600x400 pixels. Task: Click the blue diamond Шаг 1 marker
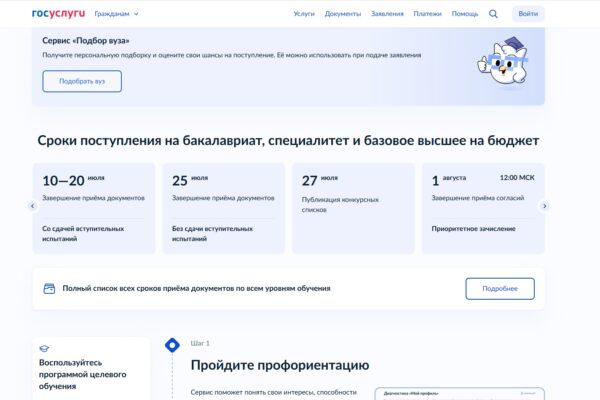click(x=172, y=345)
